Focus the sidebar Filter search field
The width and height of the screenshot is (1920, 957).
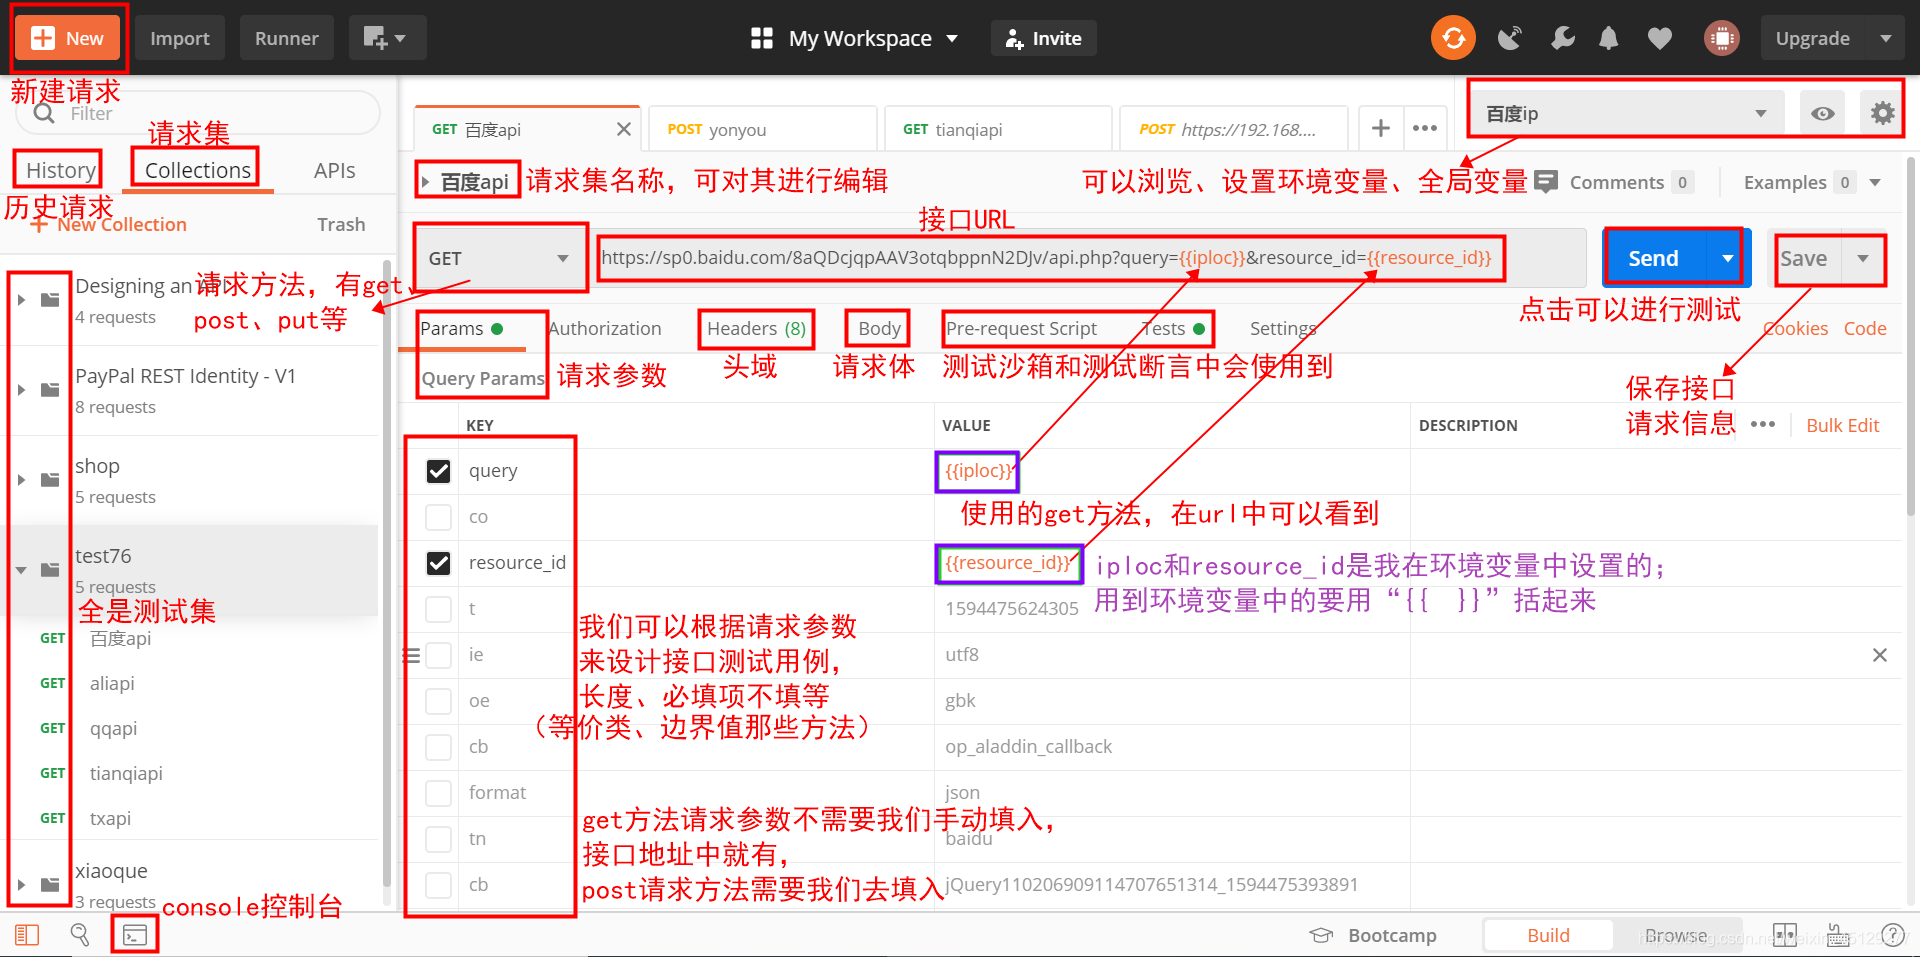click(198, 113)
